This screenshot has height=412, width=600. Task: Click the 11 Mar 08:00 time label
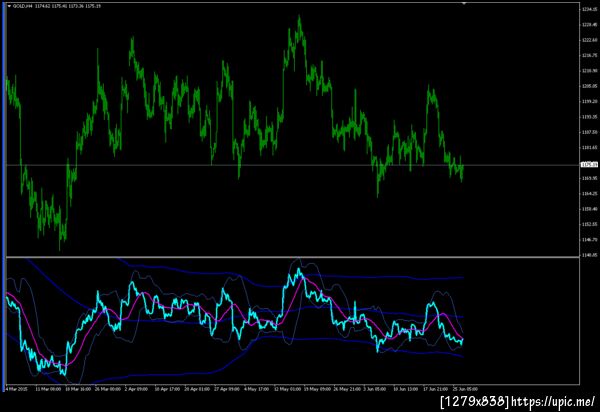pyautogui.click(x=48, y=389)
